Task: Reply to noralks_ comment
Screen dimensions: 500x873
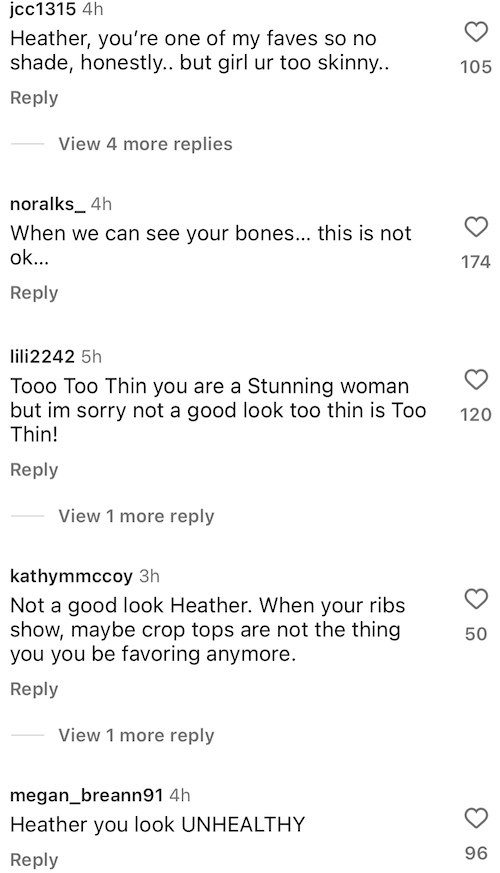Action: pyautogui.click(x=34, y=293)
